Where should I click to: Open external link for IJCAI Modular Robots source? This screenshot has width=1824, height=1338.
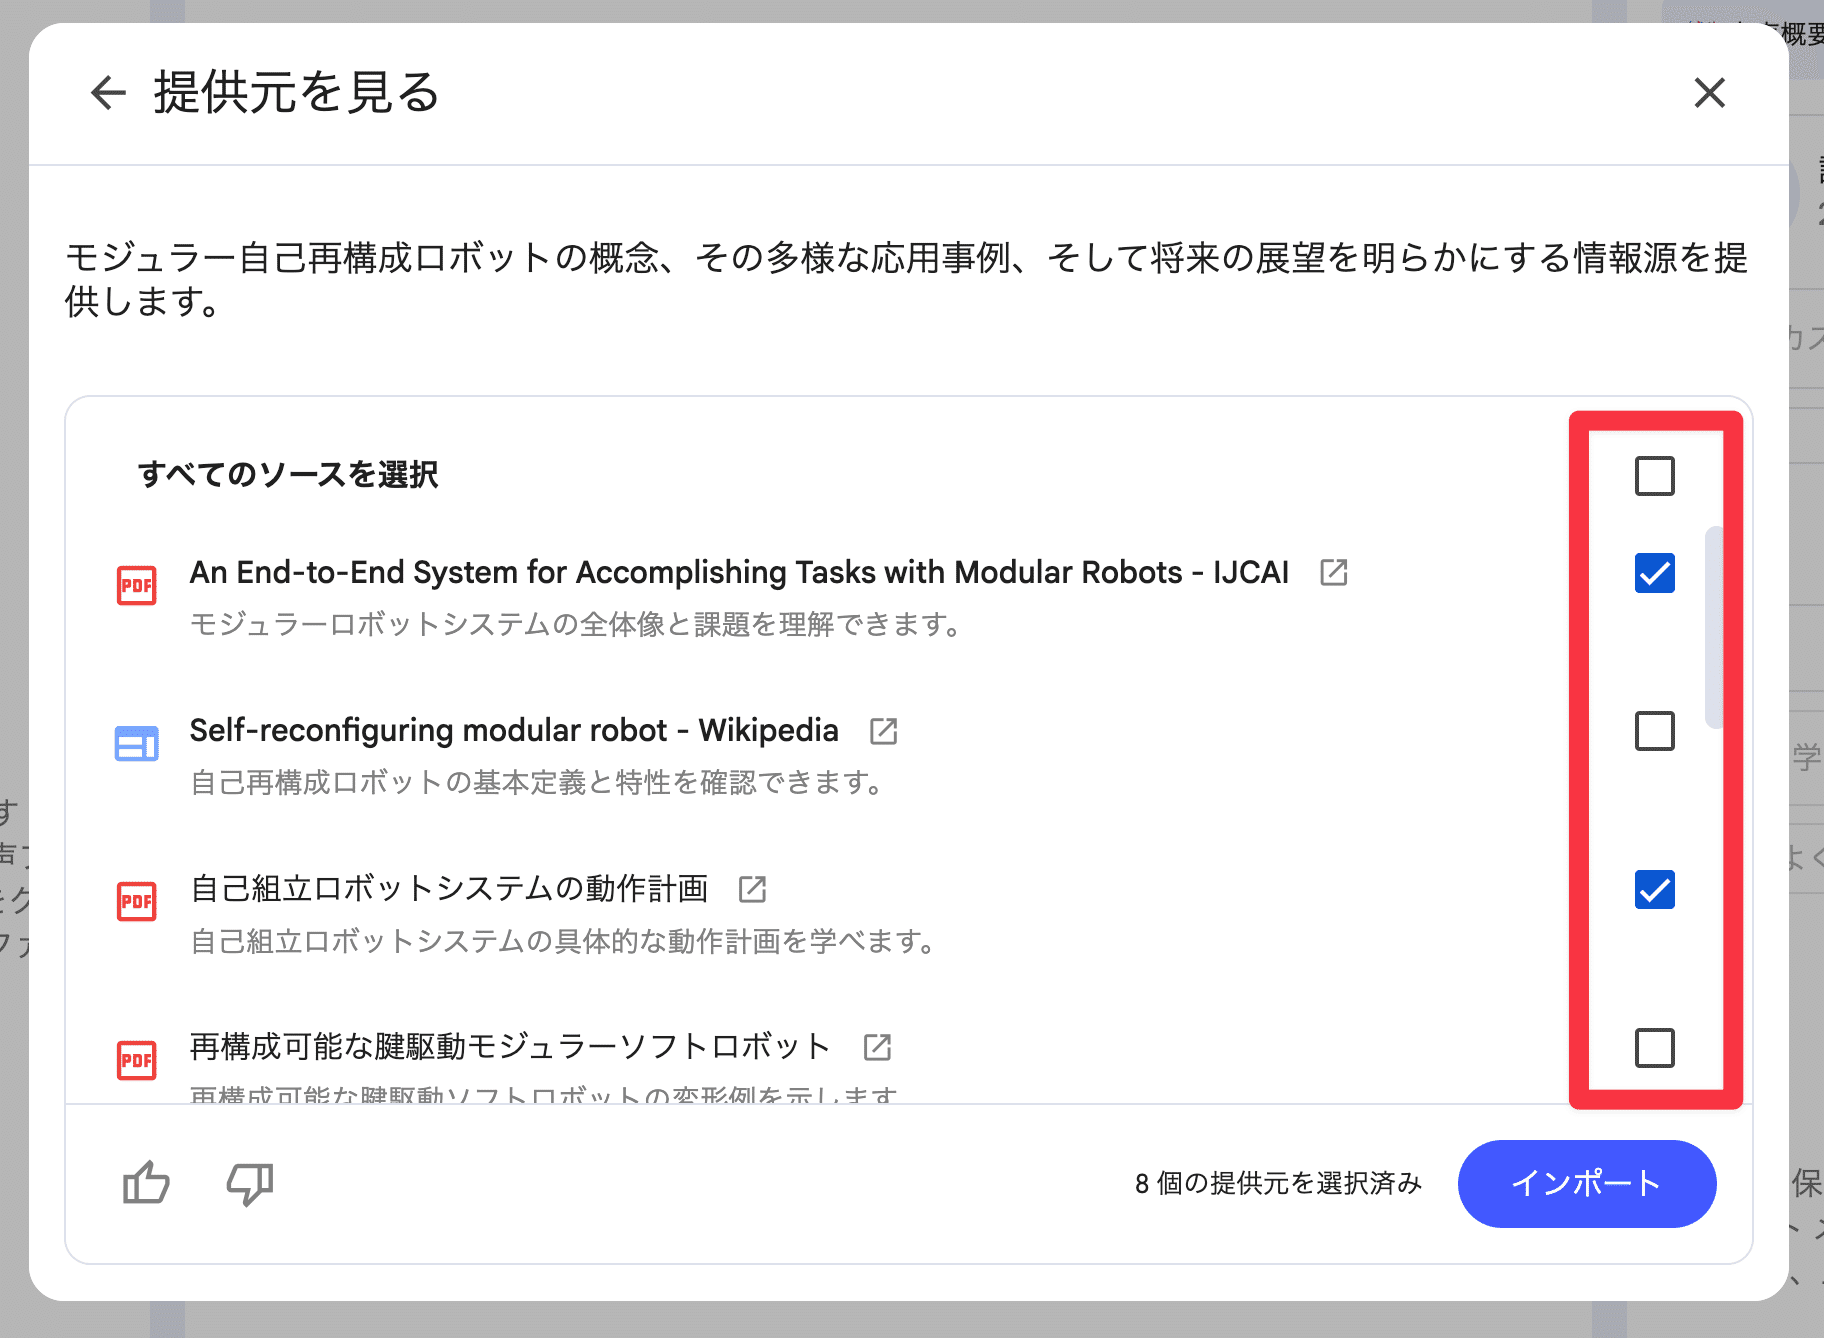click(x=1333, y=572)
